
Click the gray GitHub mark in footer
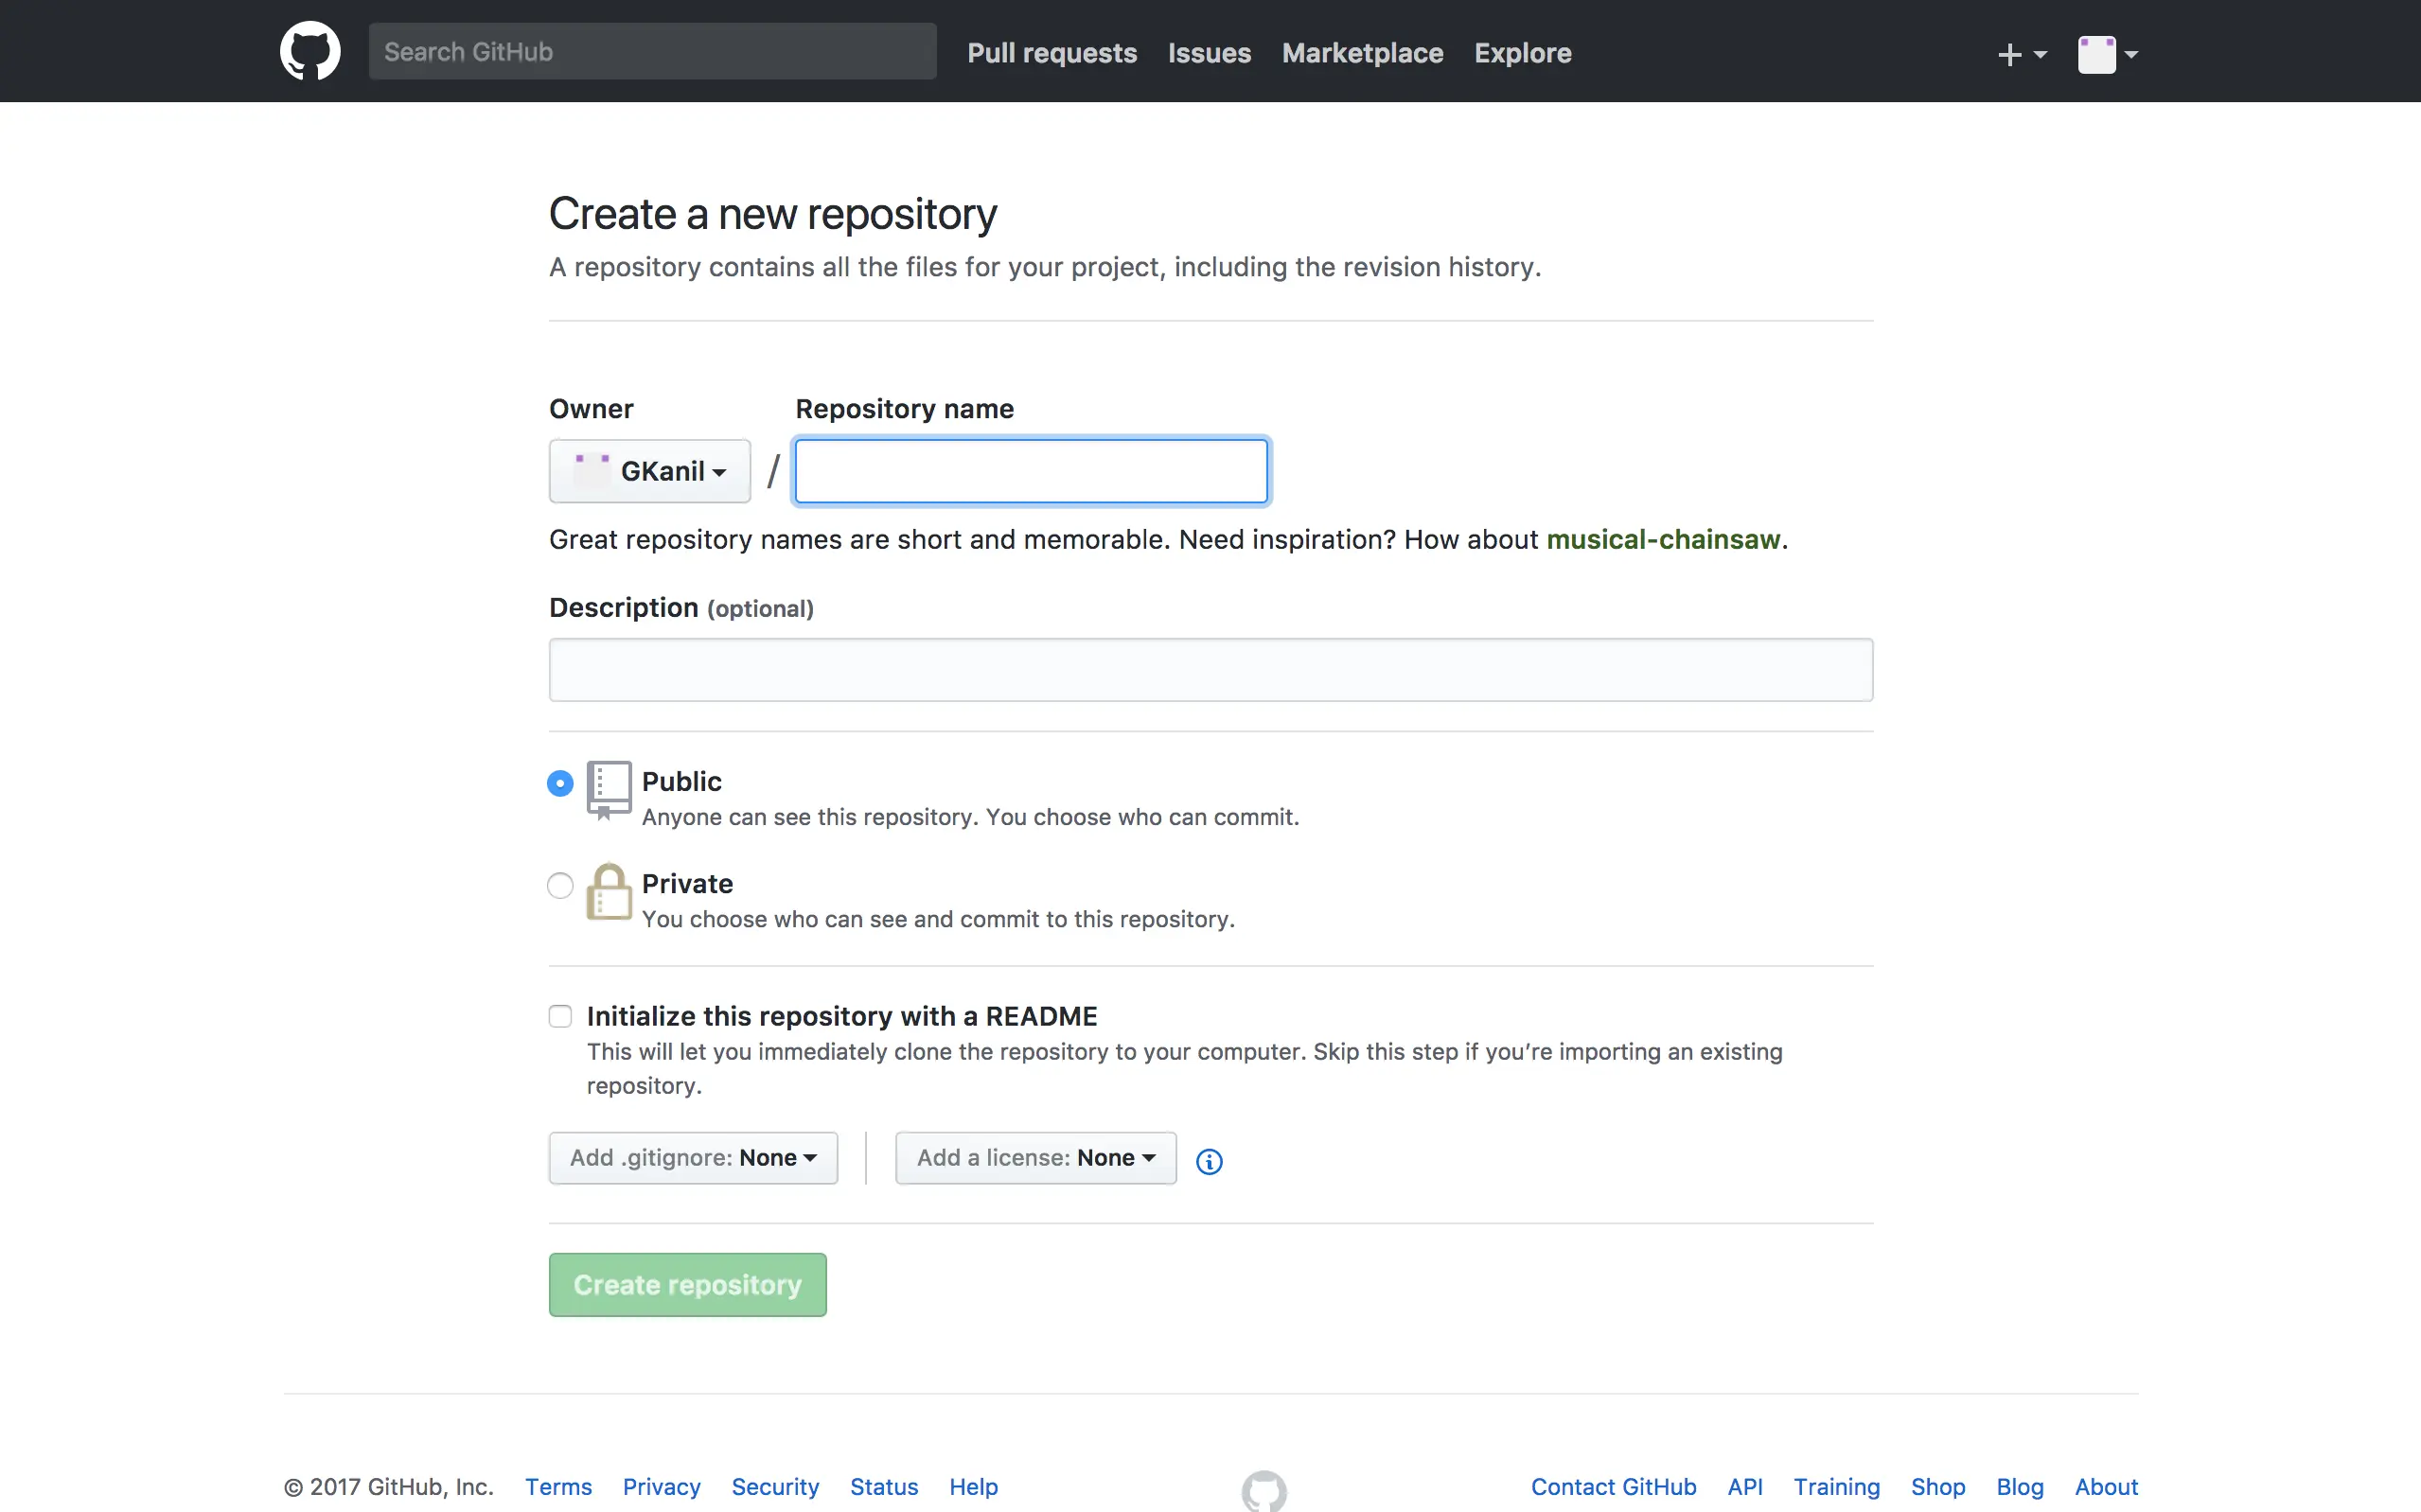(1264, 1490)
